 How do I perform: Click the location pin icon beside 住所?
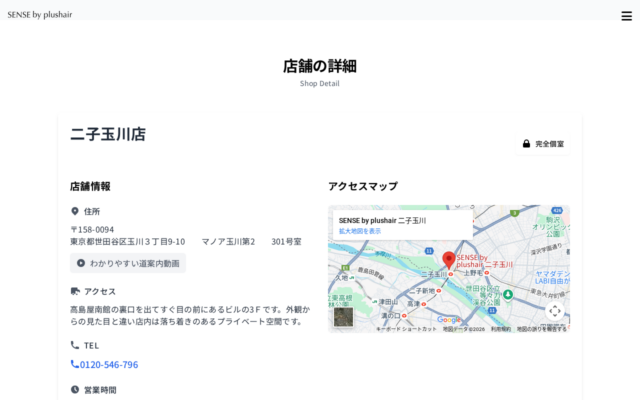click(75, 211)
